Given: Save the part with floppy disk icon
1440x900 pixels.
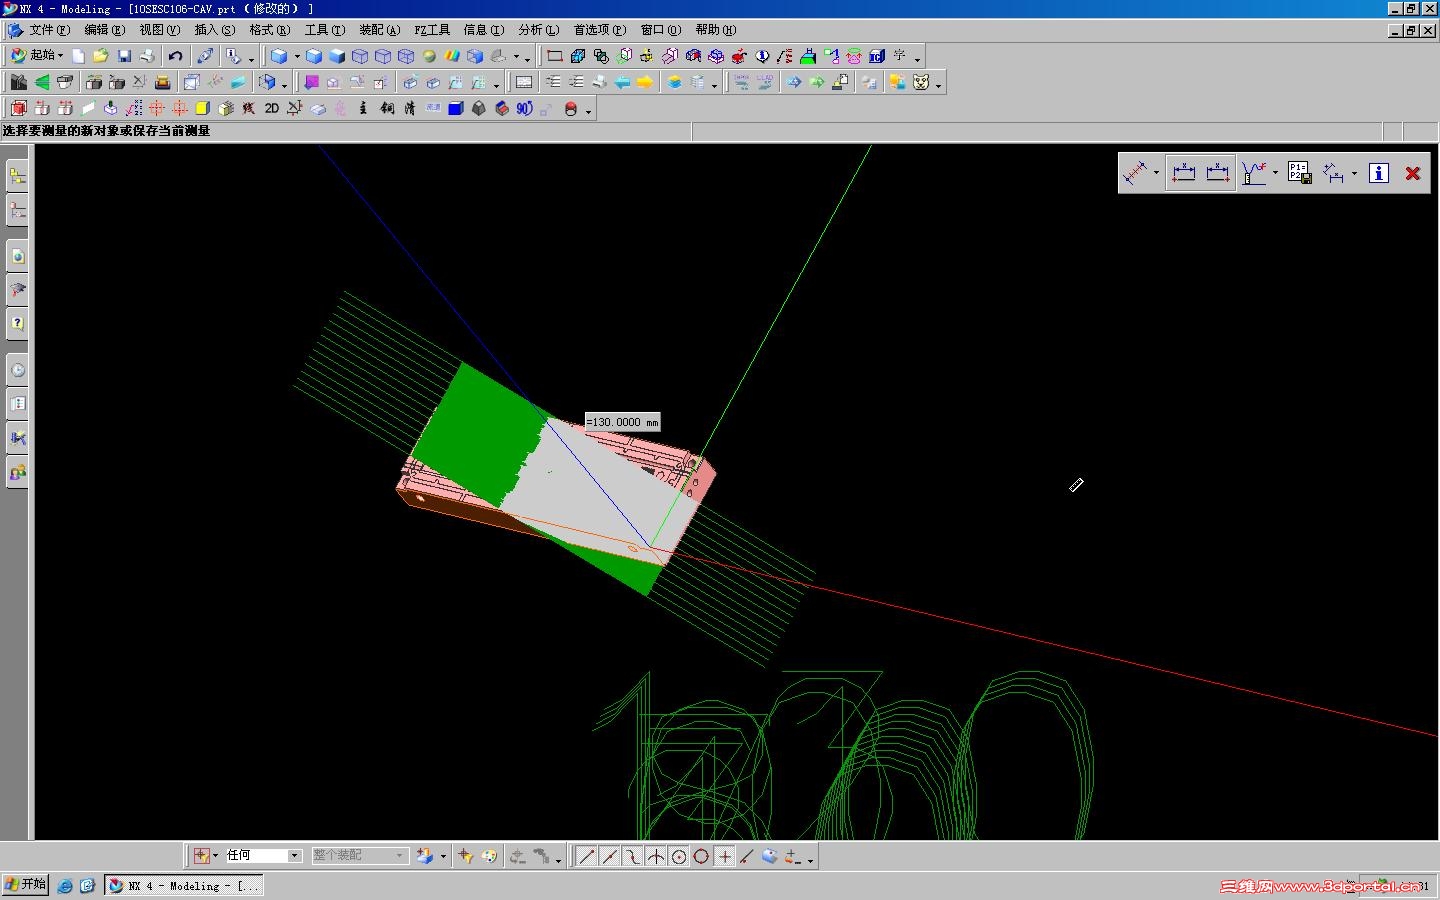Looking at the screenshot, I should pyautogui.click(x=124, y=56).
